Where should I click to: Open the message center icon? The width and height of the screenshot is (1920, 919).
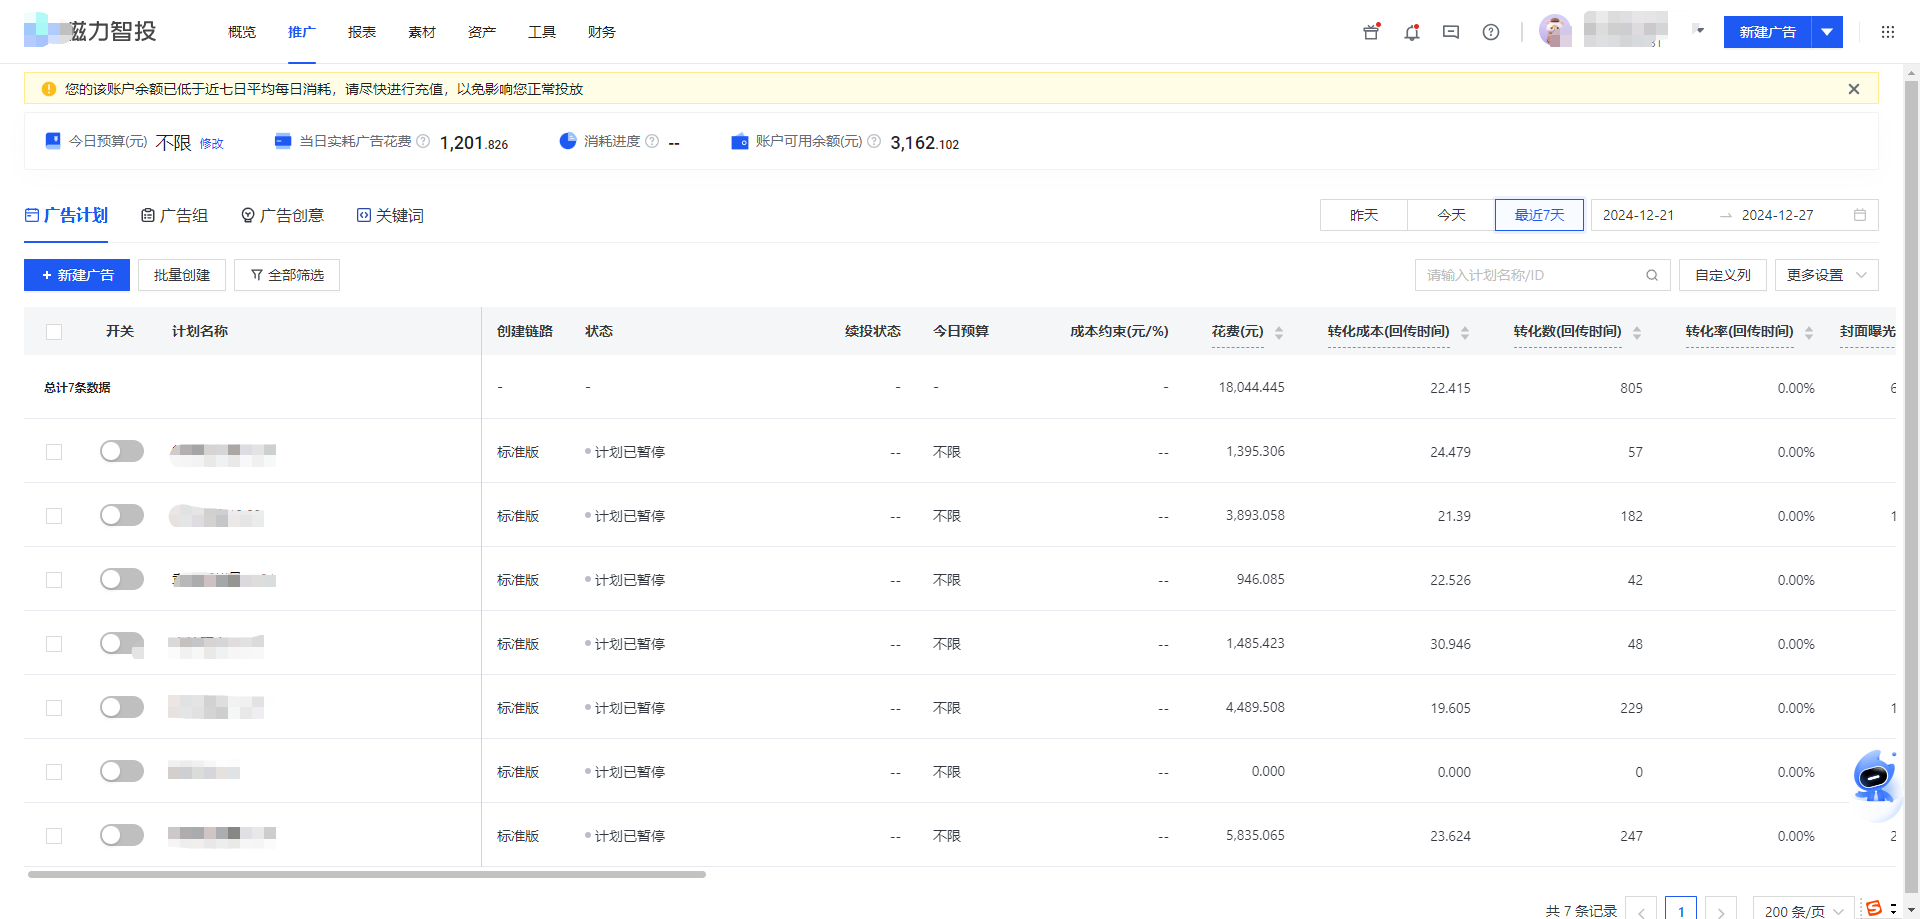pos(1450,32)
